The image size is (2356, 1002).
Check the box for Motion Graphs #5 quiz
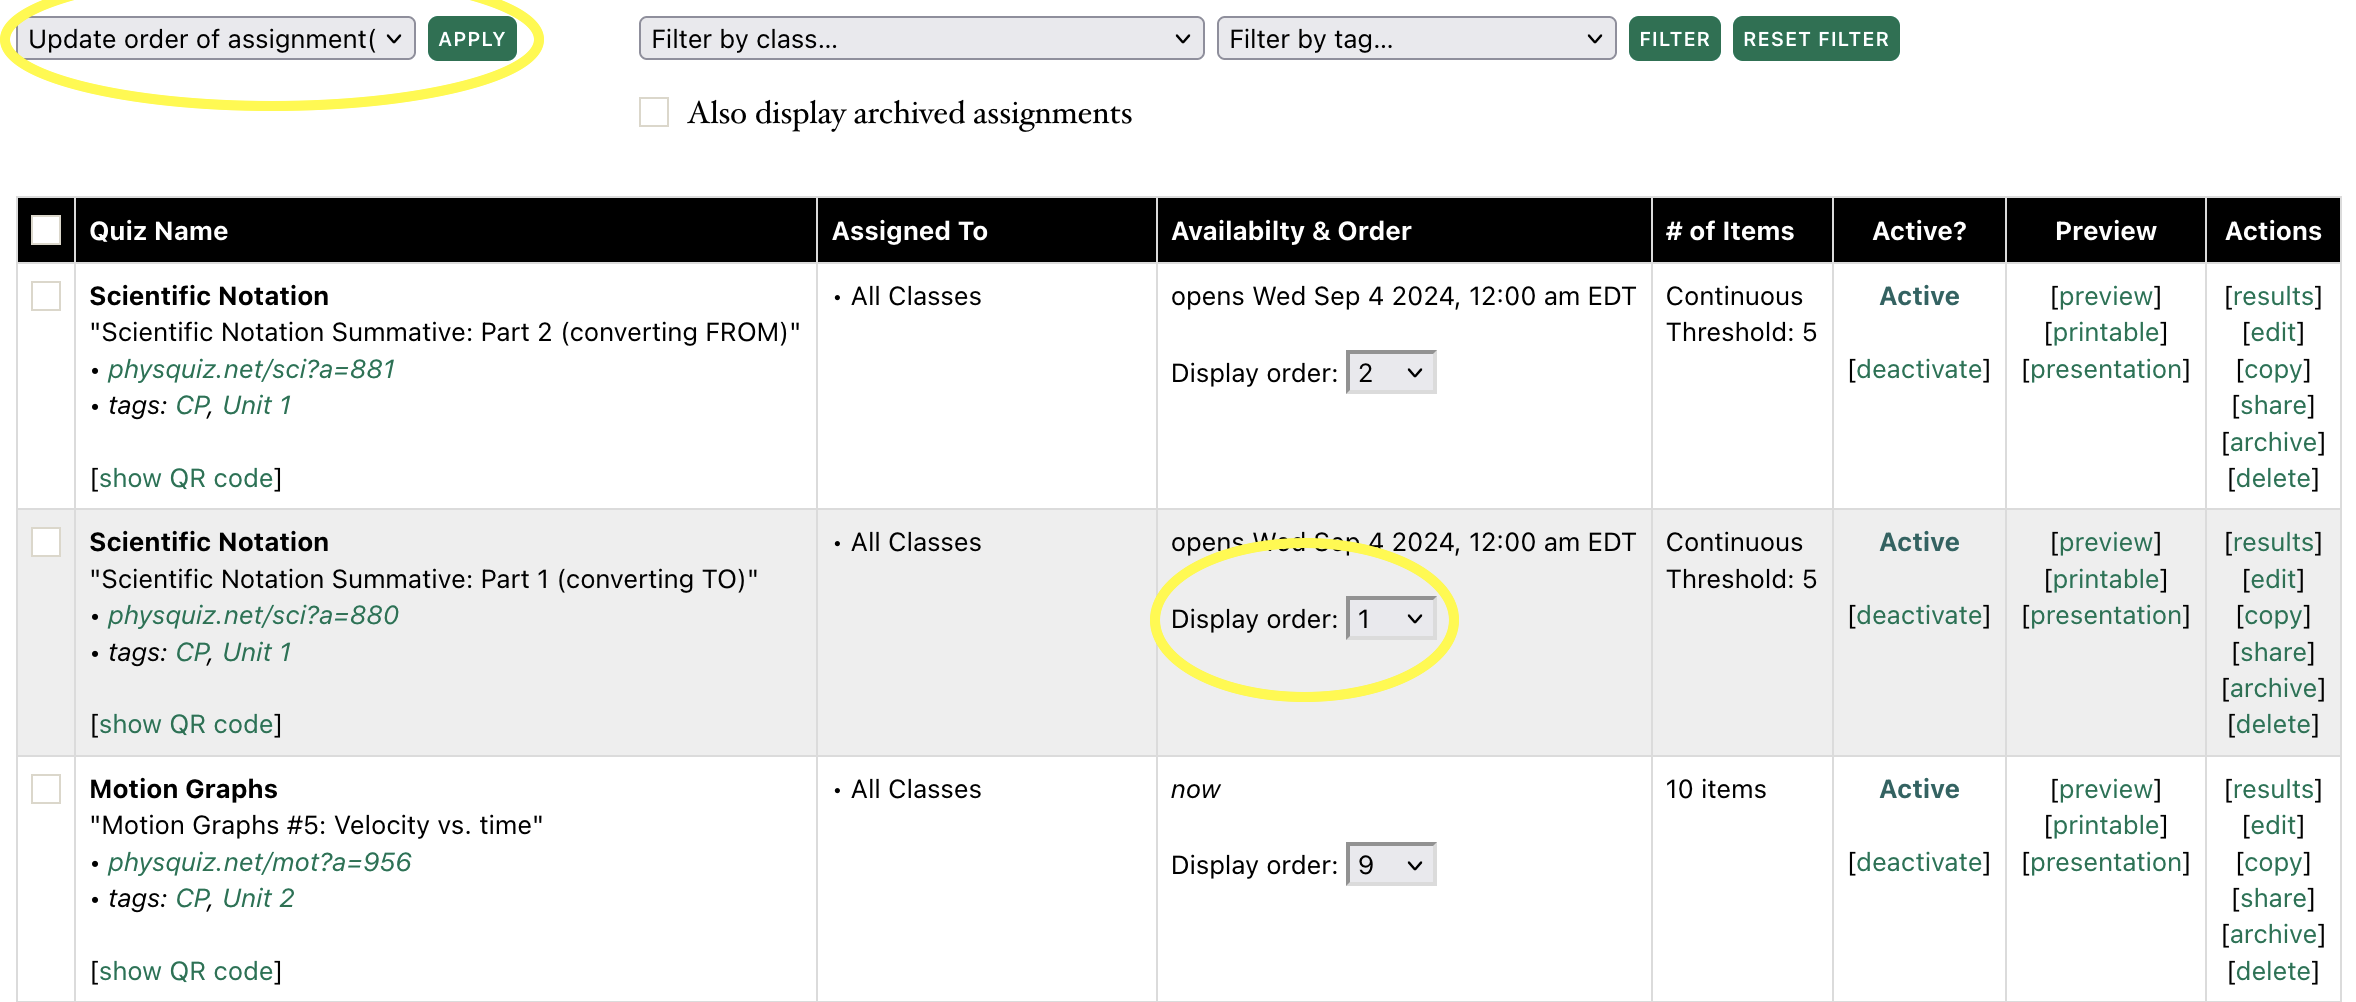click(x=46, y=789)
